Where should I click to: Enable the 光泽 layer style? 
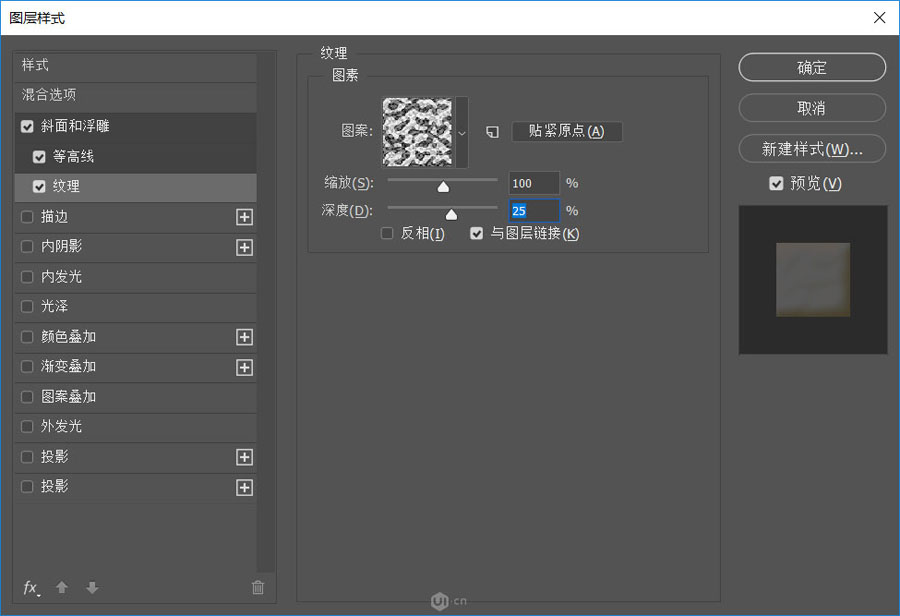click(28, 307)
